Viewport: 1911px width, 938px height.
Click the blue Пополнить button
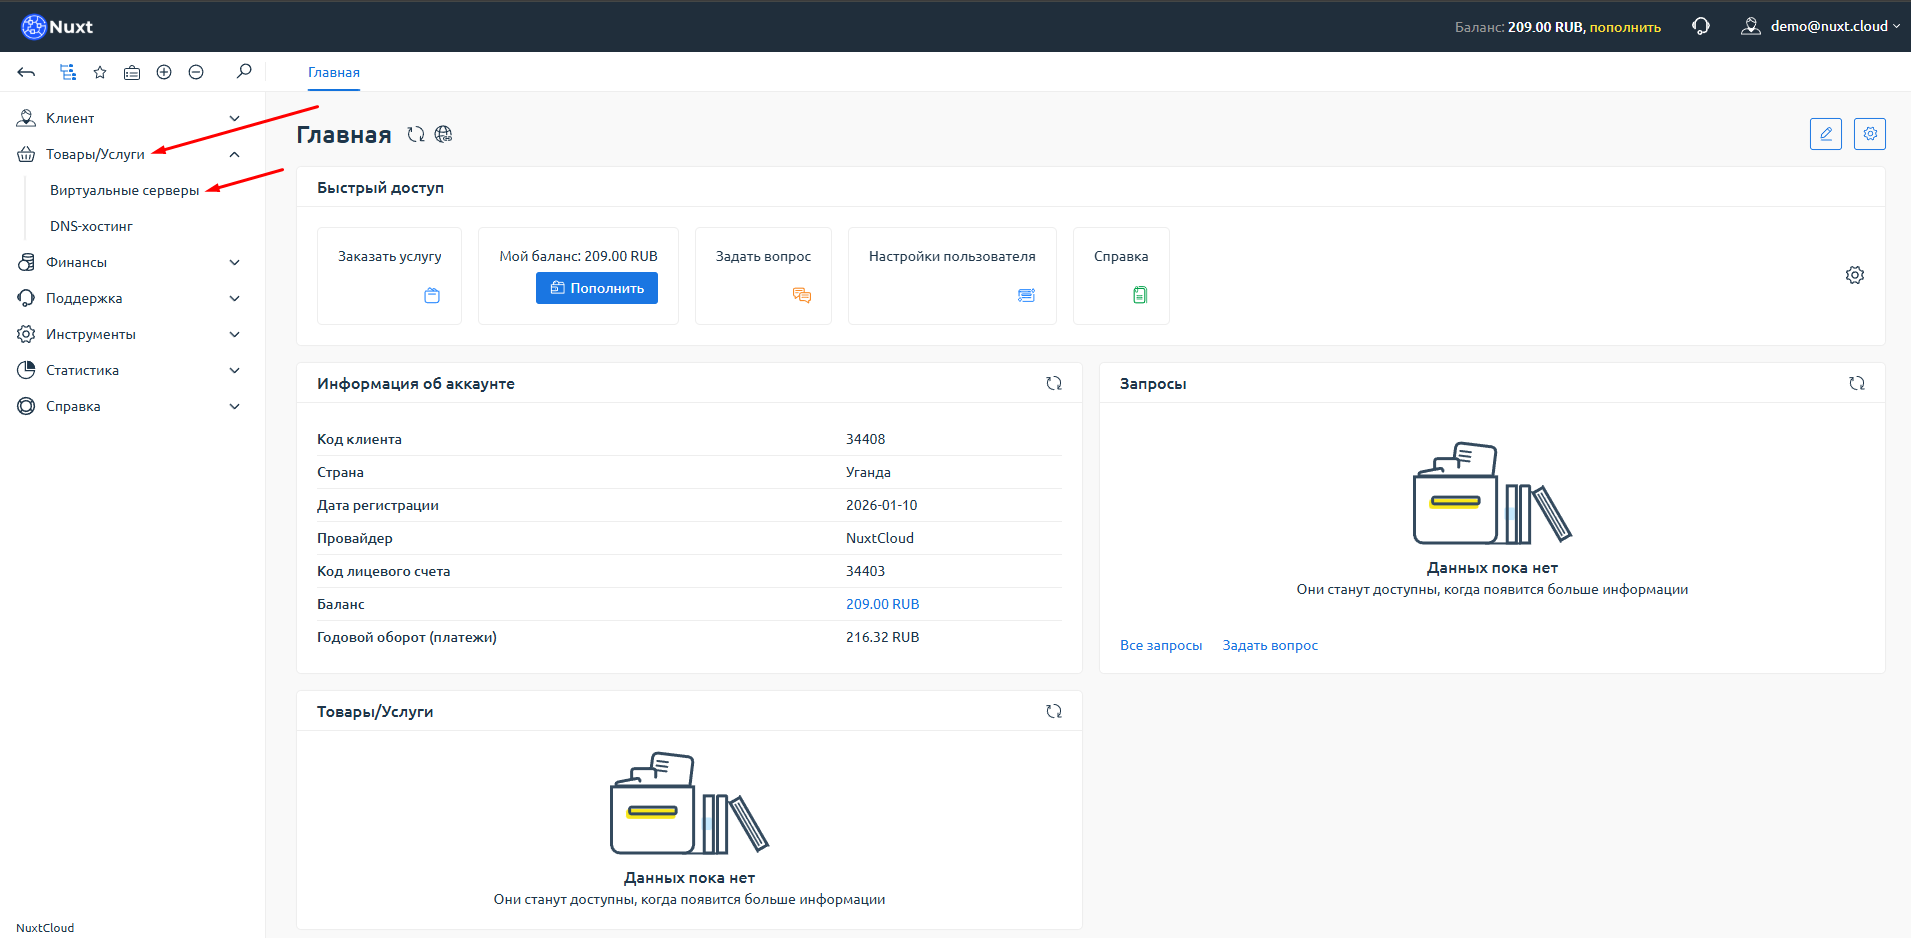(x=596, y=288)
